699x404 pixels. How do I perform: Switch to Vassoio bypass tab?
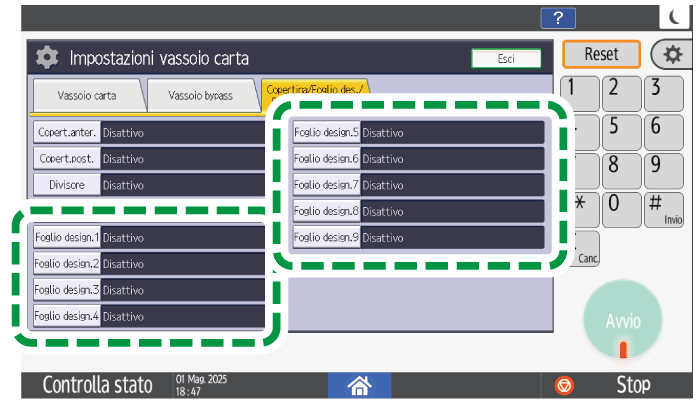click(x=201, y=95)
